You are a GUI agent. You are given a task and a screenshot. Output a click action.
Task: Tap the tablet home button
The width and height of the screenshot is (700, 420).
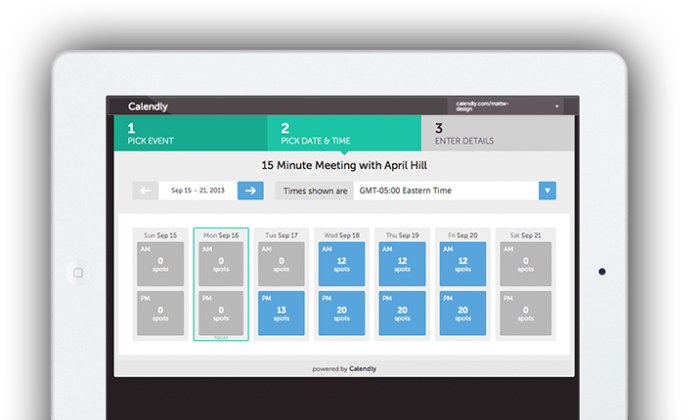(x=78, y=272)
